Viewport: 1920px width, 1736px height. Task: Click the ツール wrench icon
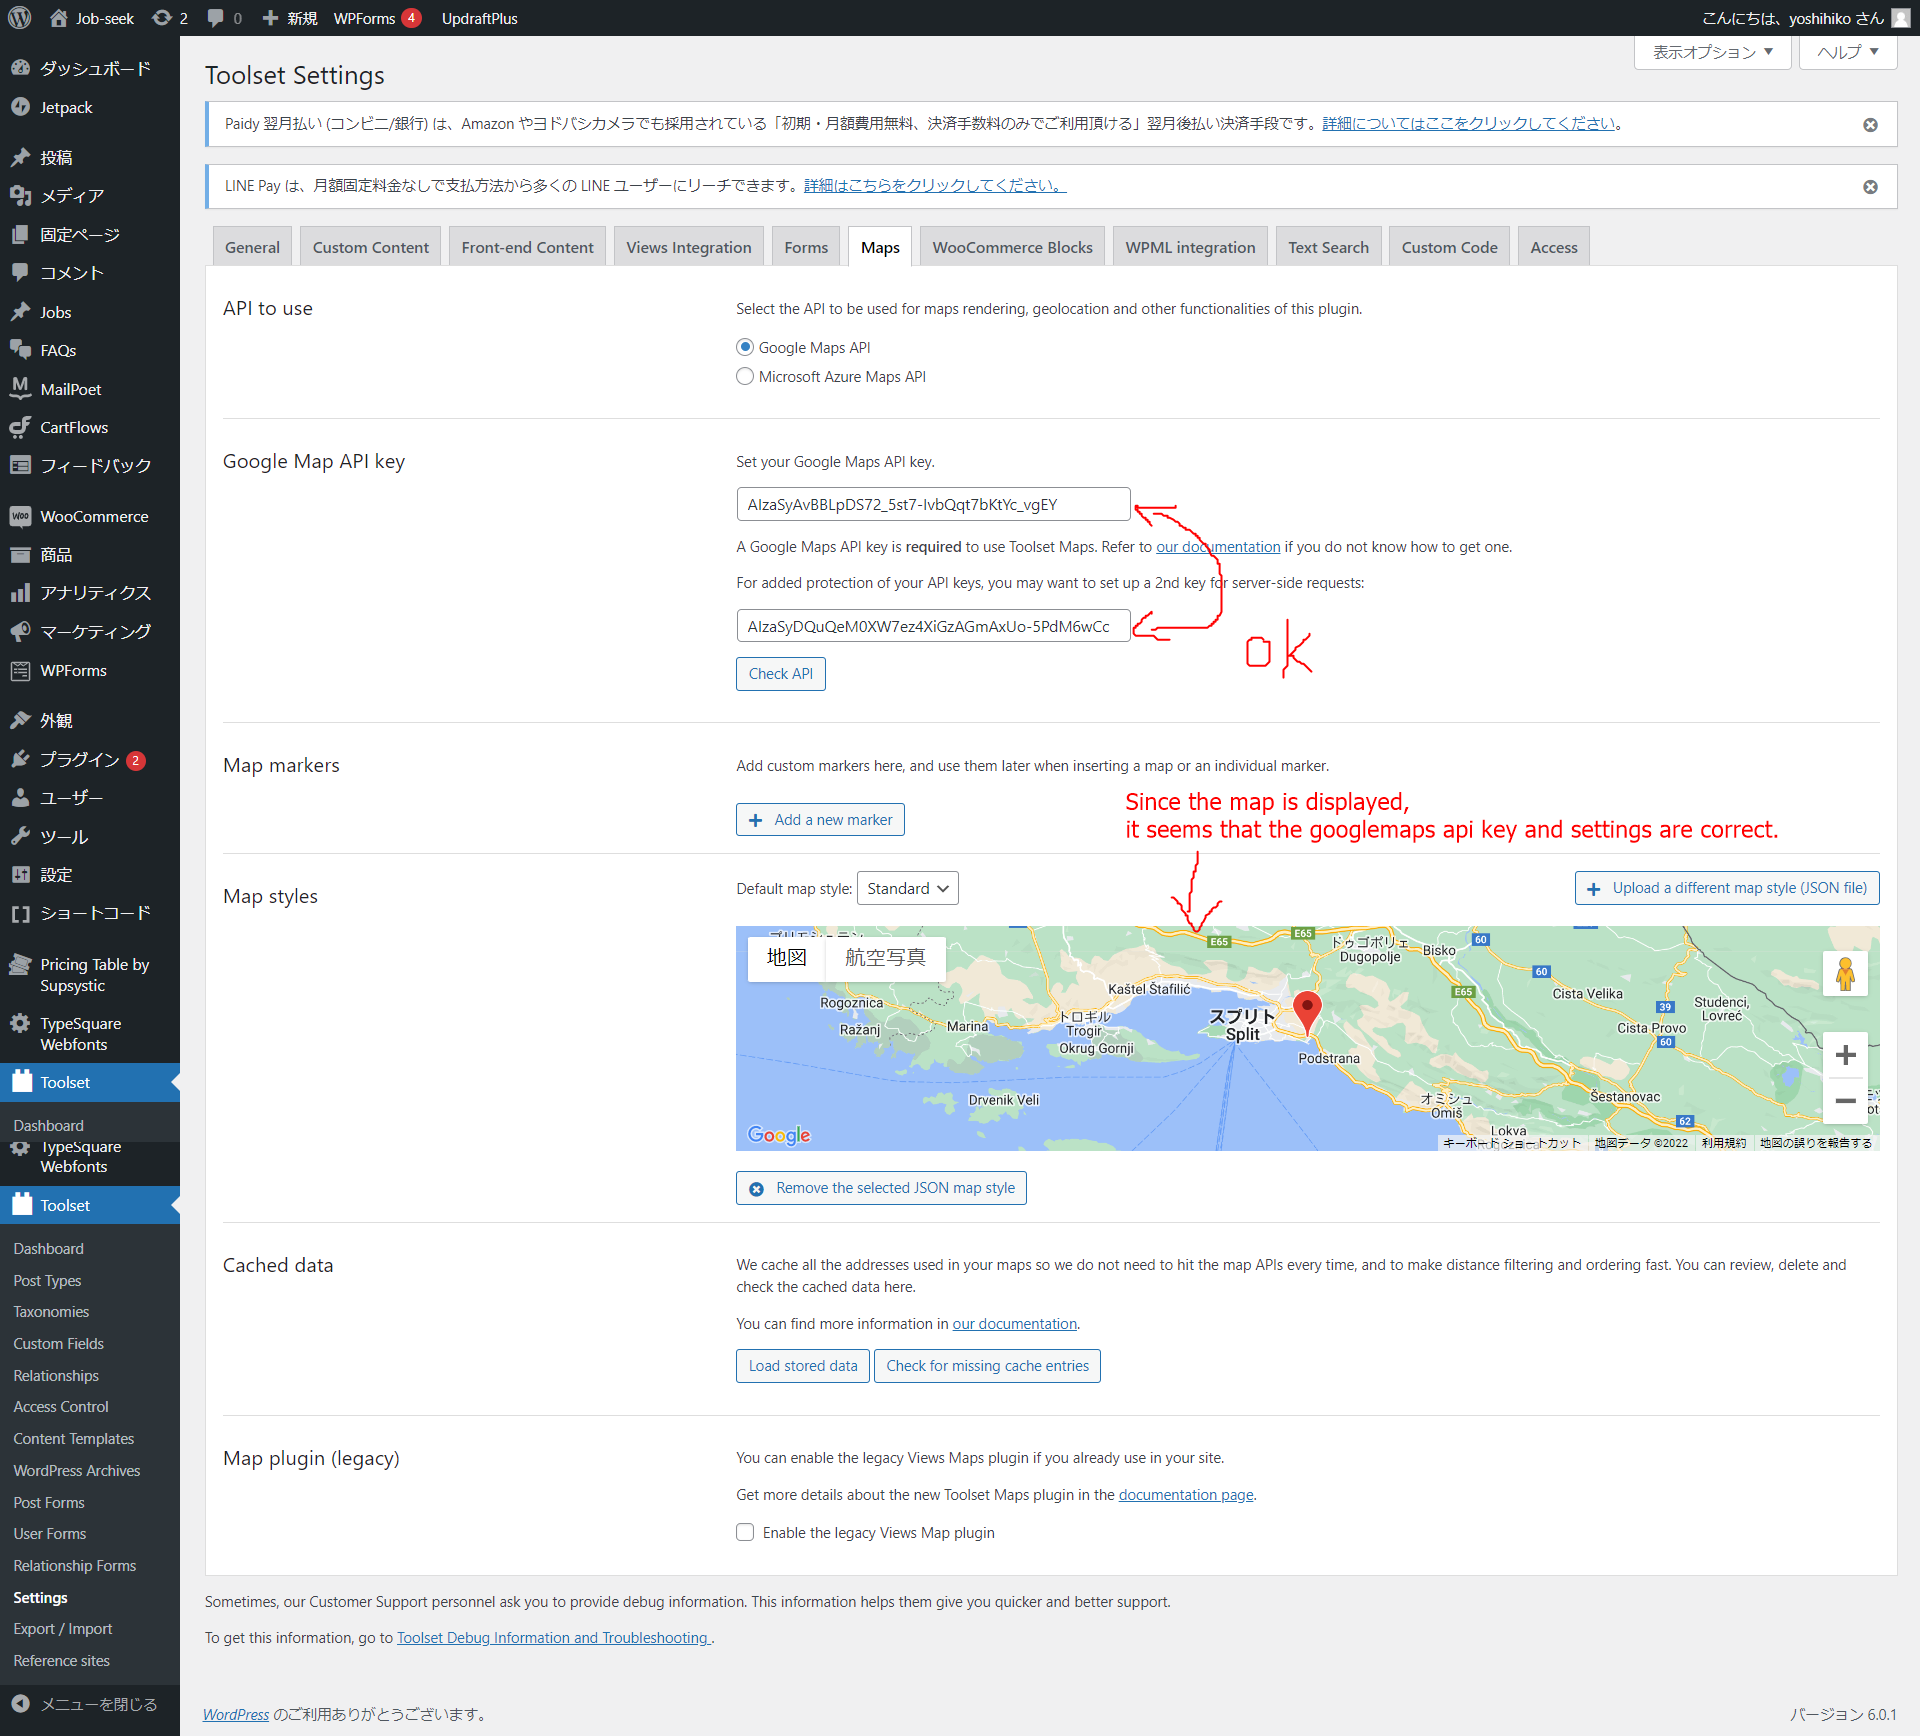tap(20, 836)
